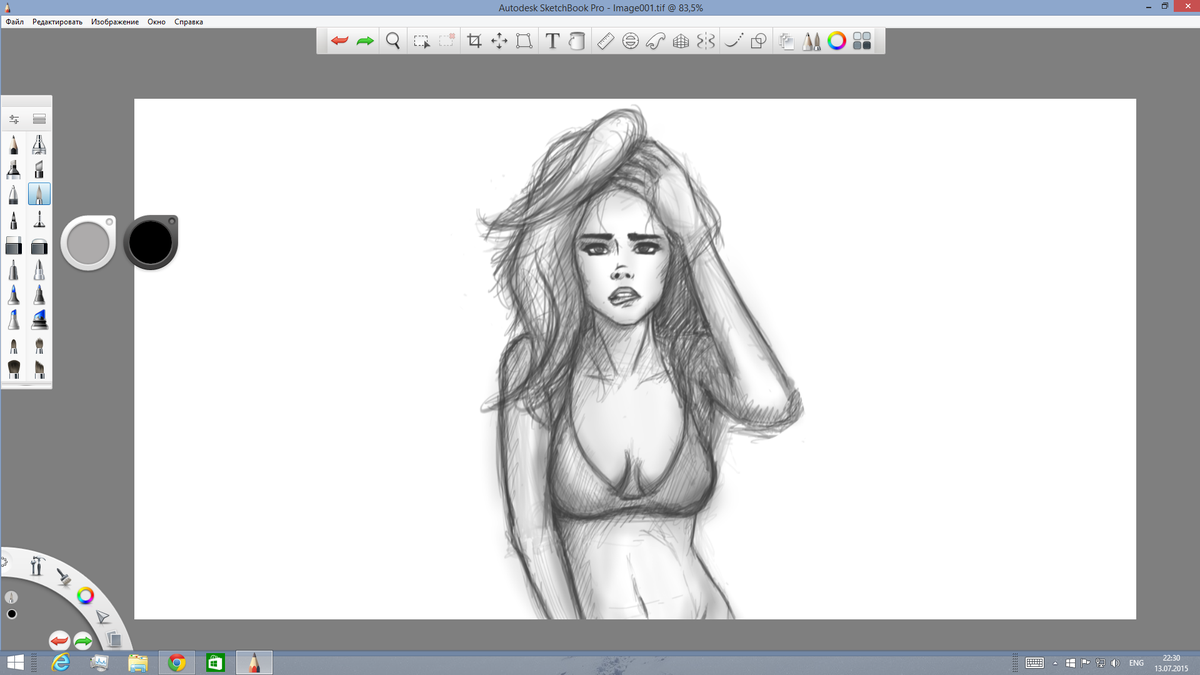1200x675 pixels.
Task: Click the ENG language indicator
Action: pyautogui.click(x=1136, y=663)
